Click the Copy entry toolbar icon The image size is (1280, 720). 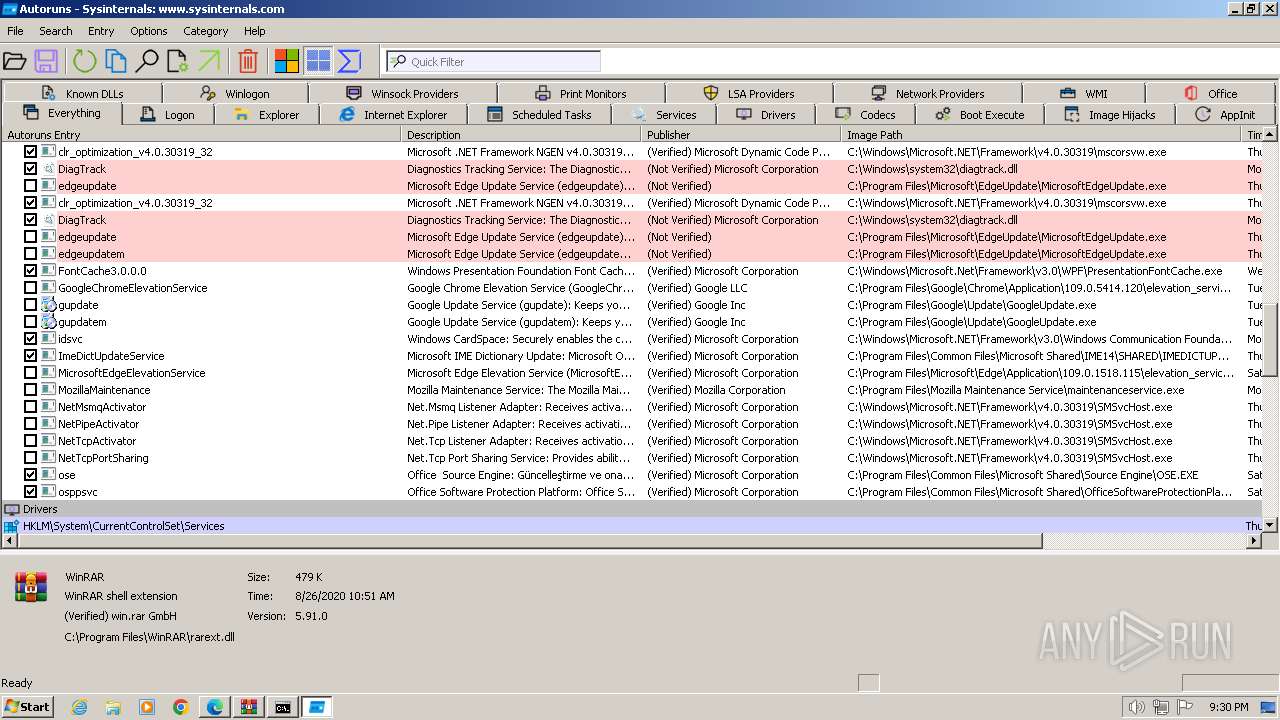coord(116,62)
